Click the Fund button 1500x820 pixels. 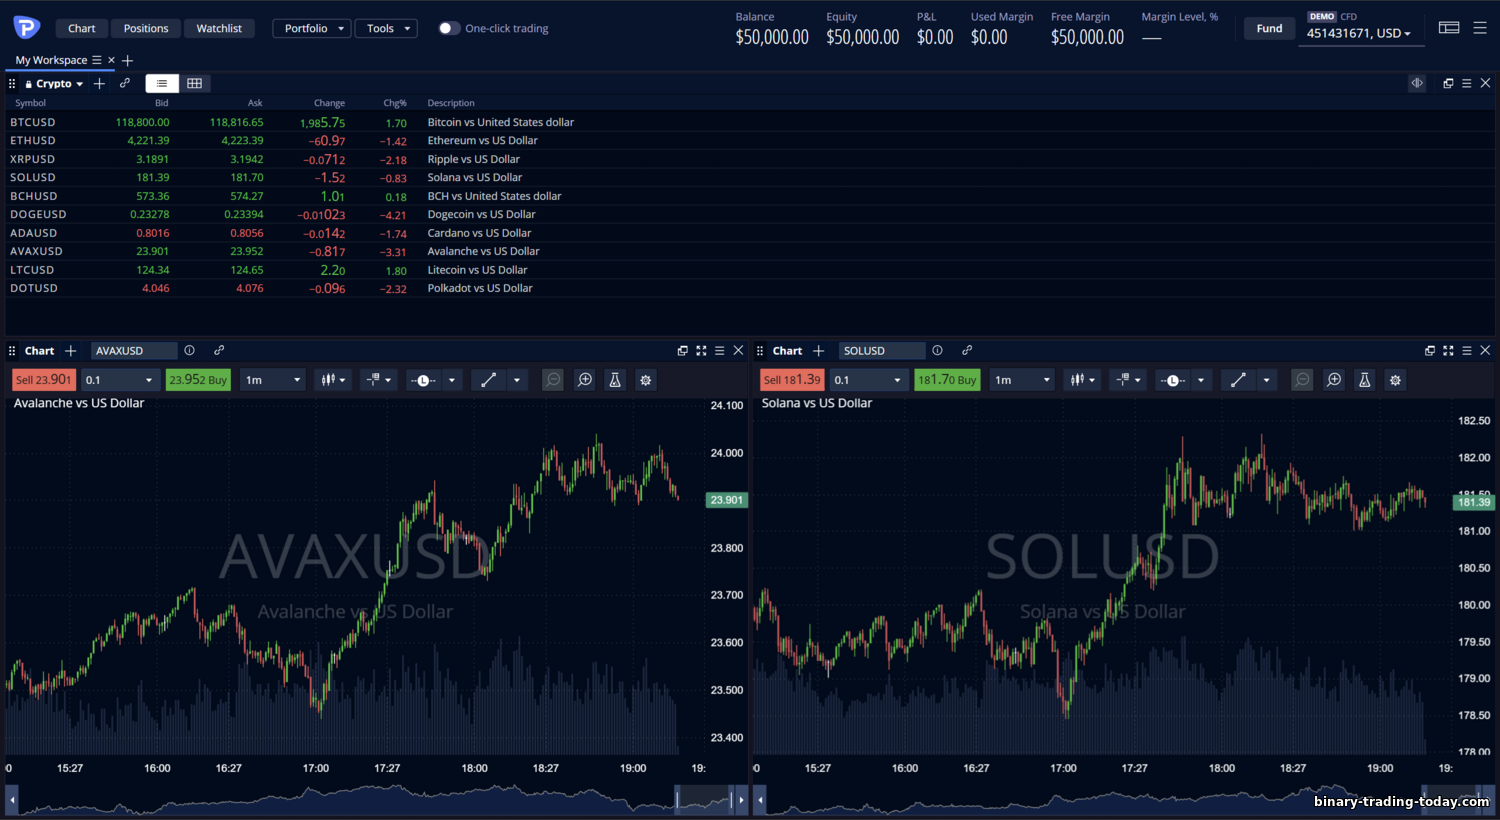coord(1269,28)
